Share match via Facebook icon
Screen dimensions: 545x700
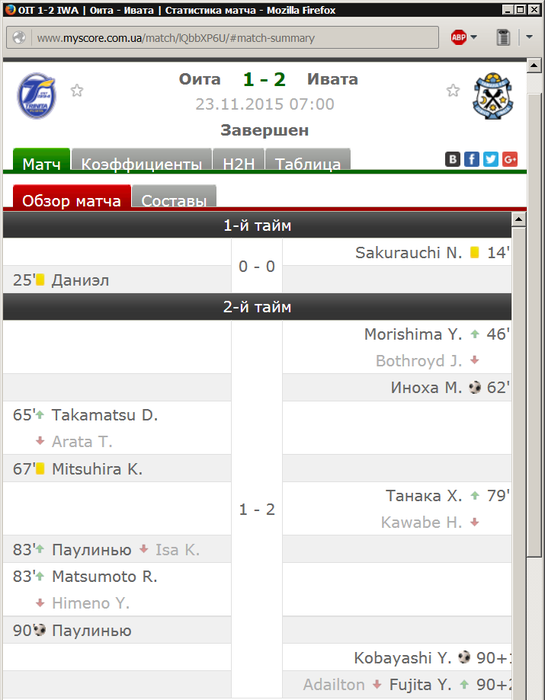(471, 159)
